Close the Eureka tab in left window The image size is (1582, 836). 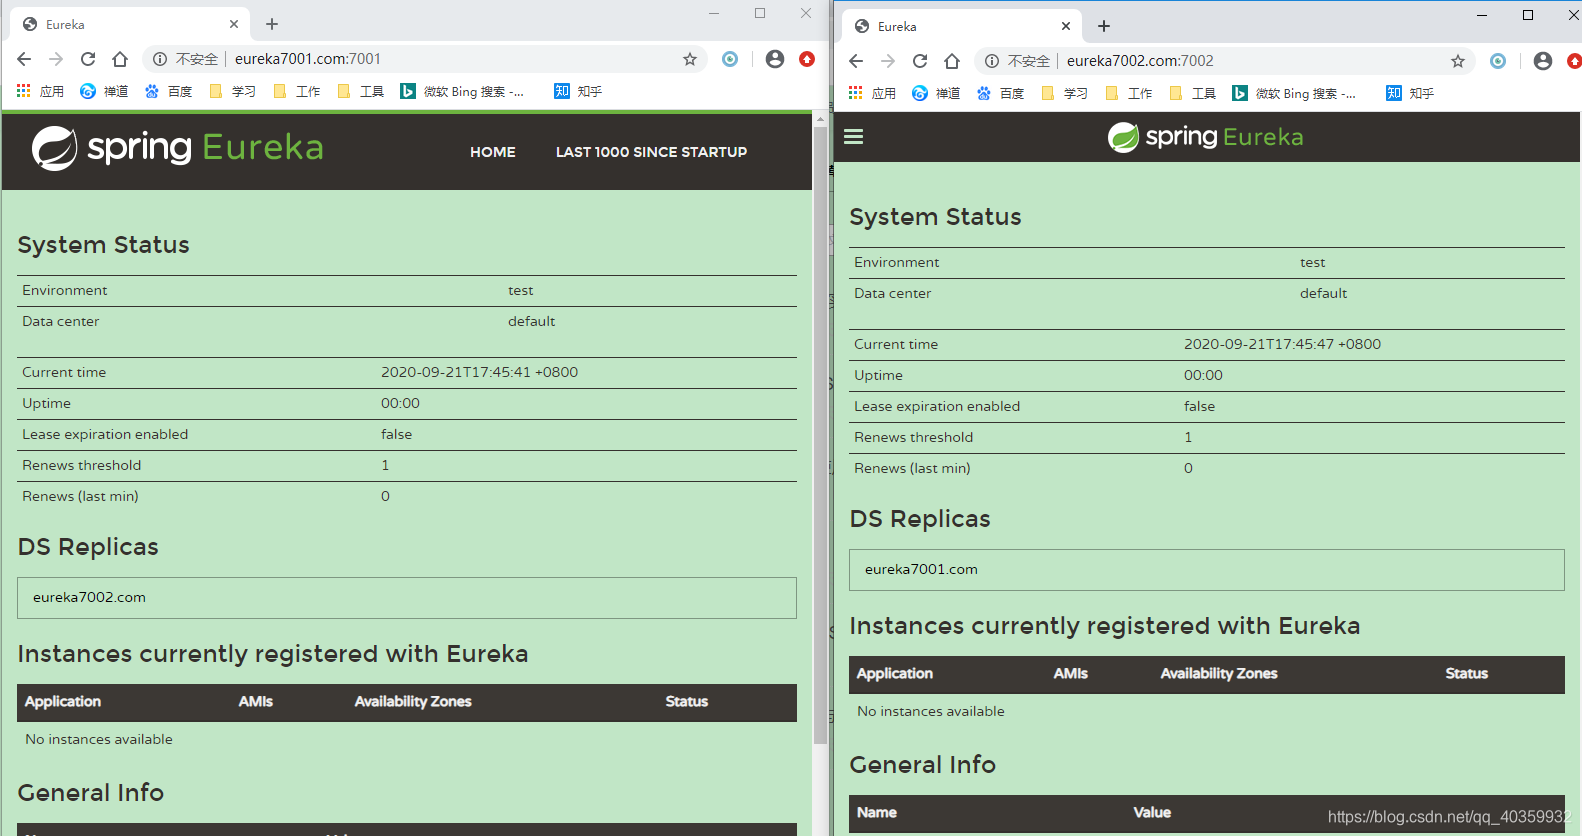(x=234, y=24)
